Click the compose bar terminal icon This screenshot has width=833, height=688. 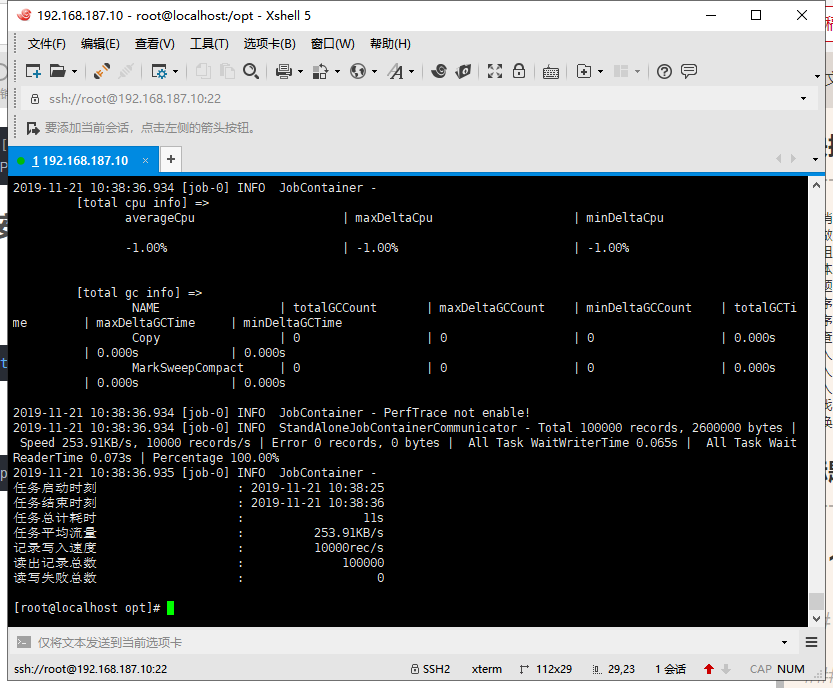pyautogui.click(x=23, y=642)
